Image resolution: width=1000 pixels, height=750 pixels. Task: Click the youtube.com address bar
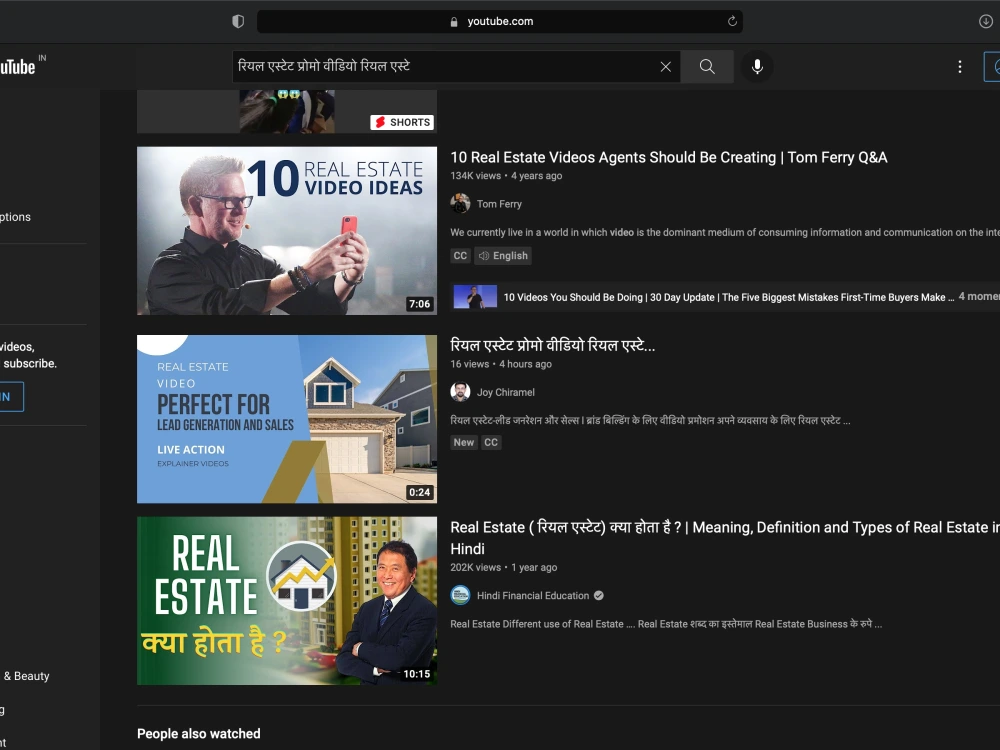pos(499,21)
